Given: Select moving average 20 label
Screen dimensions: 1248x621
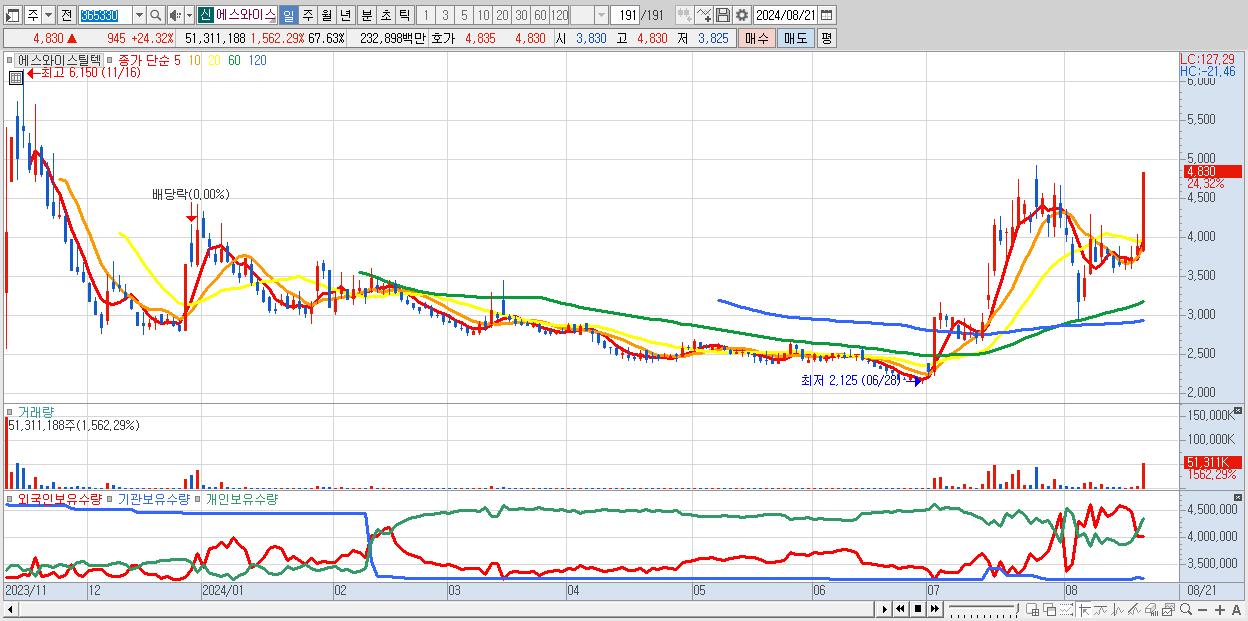Looking at the screenshot, I should point(214,60).
